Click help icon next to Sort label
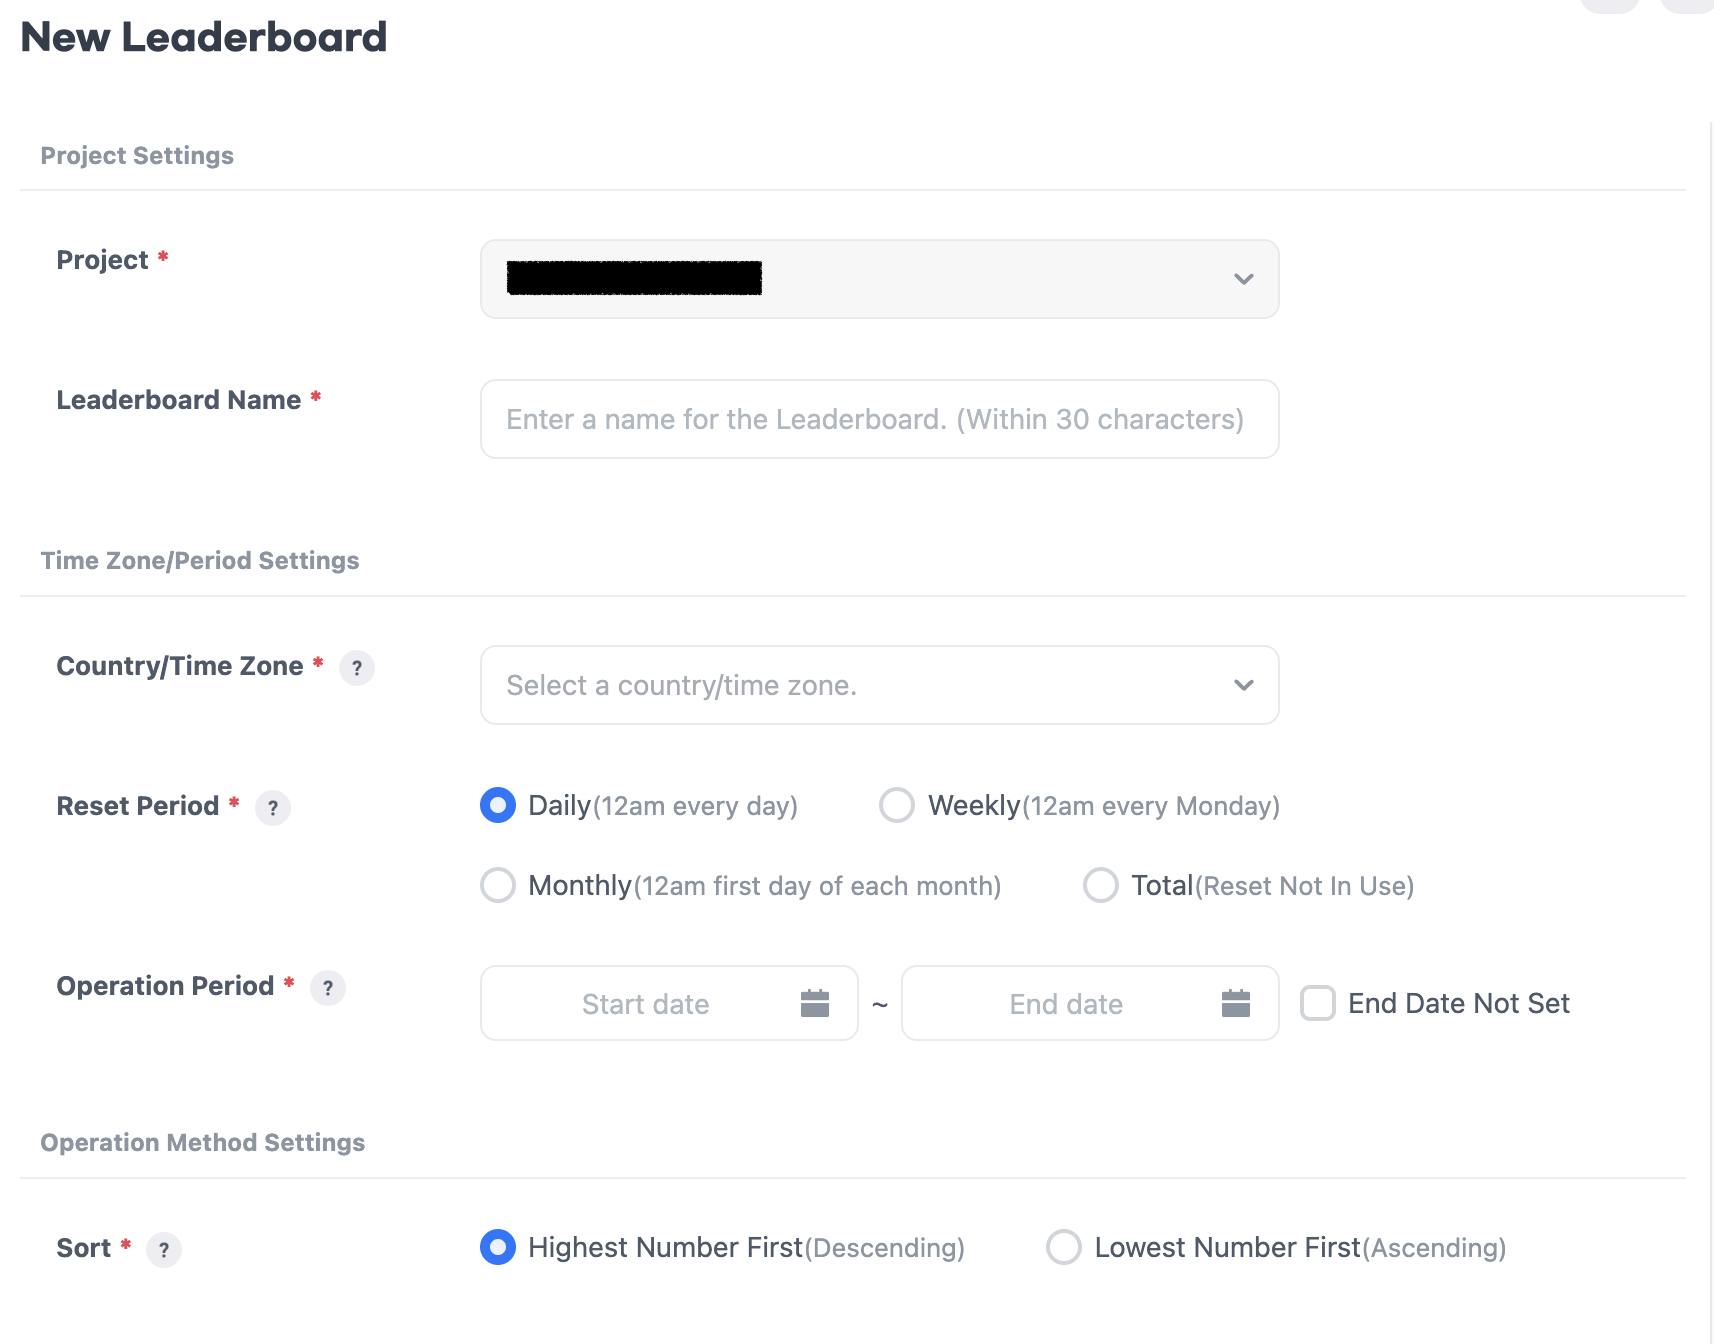Screen dimensions: 1714x1344 [164, 1250]
